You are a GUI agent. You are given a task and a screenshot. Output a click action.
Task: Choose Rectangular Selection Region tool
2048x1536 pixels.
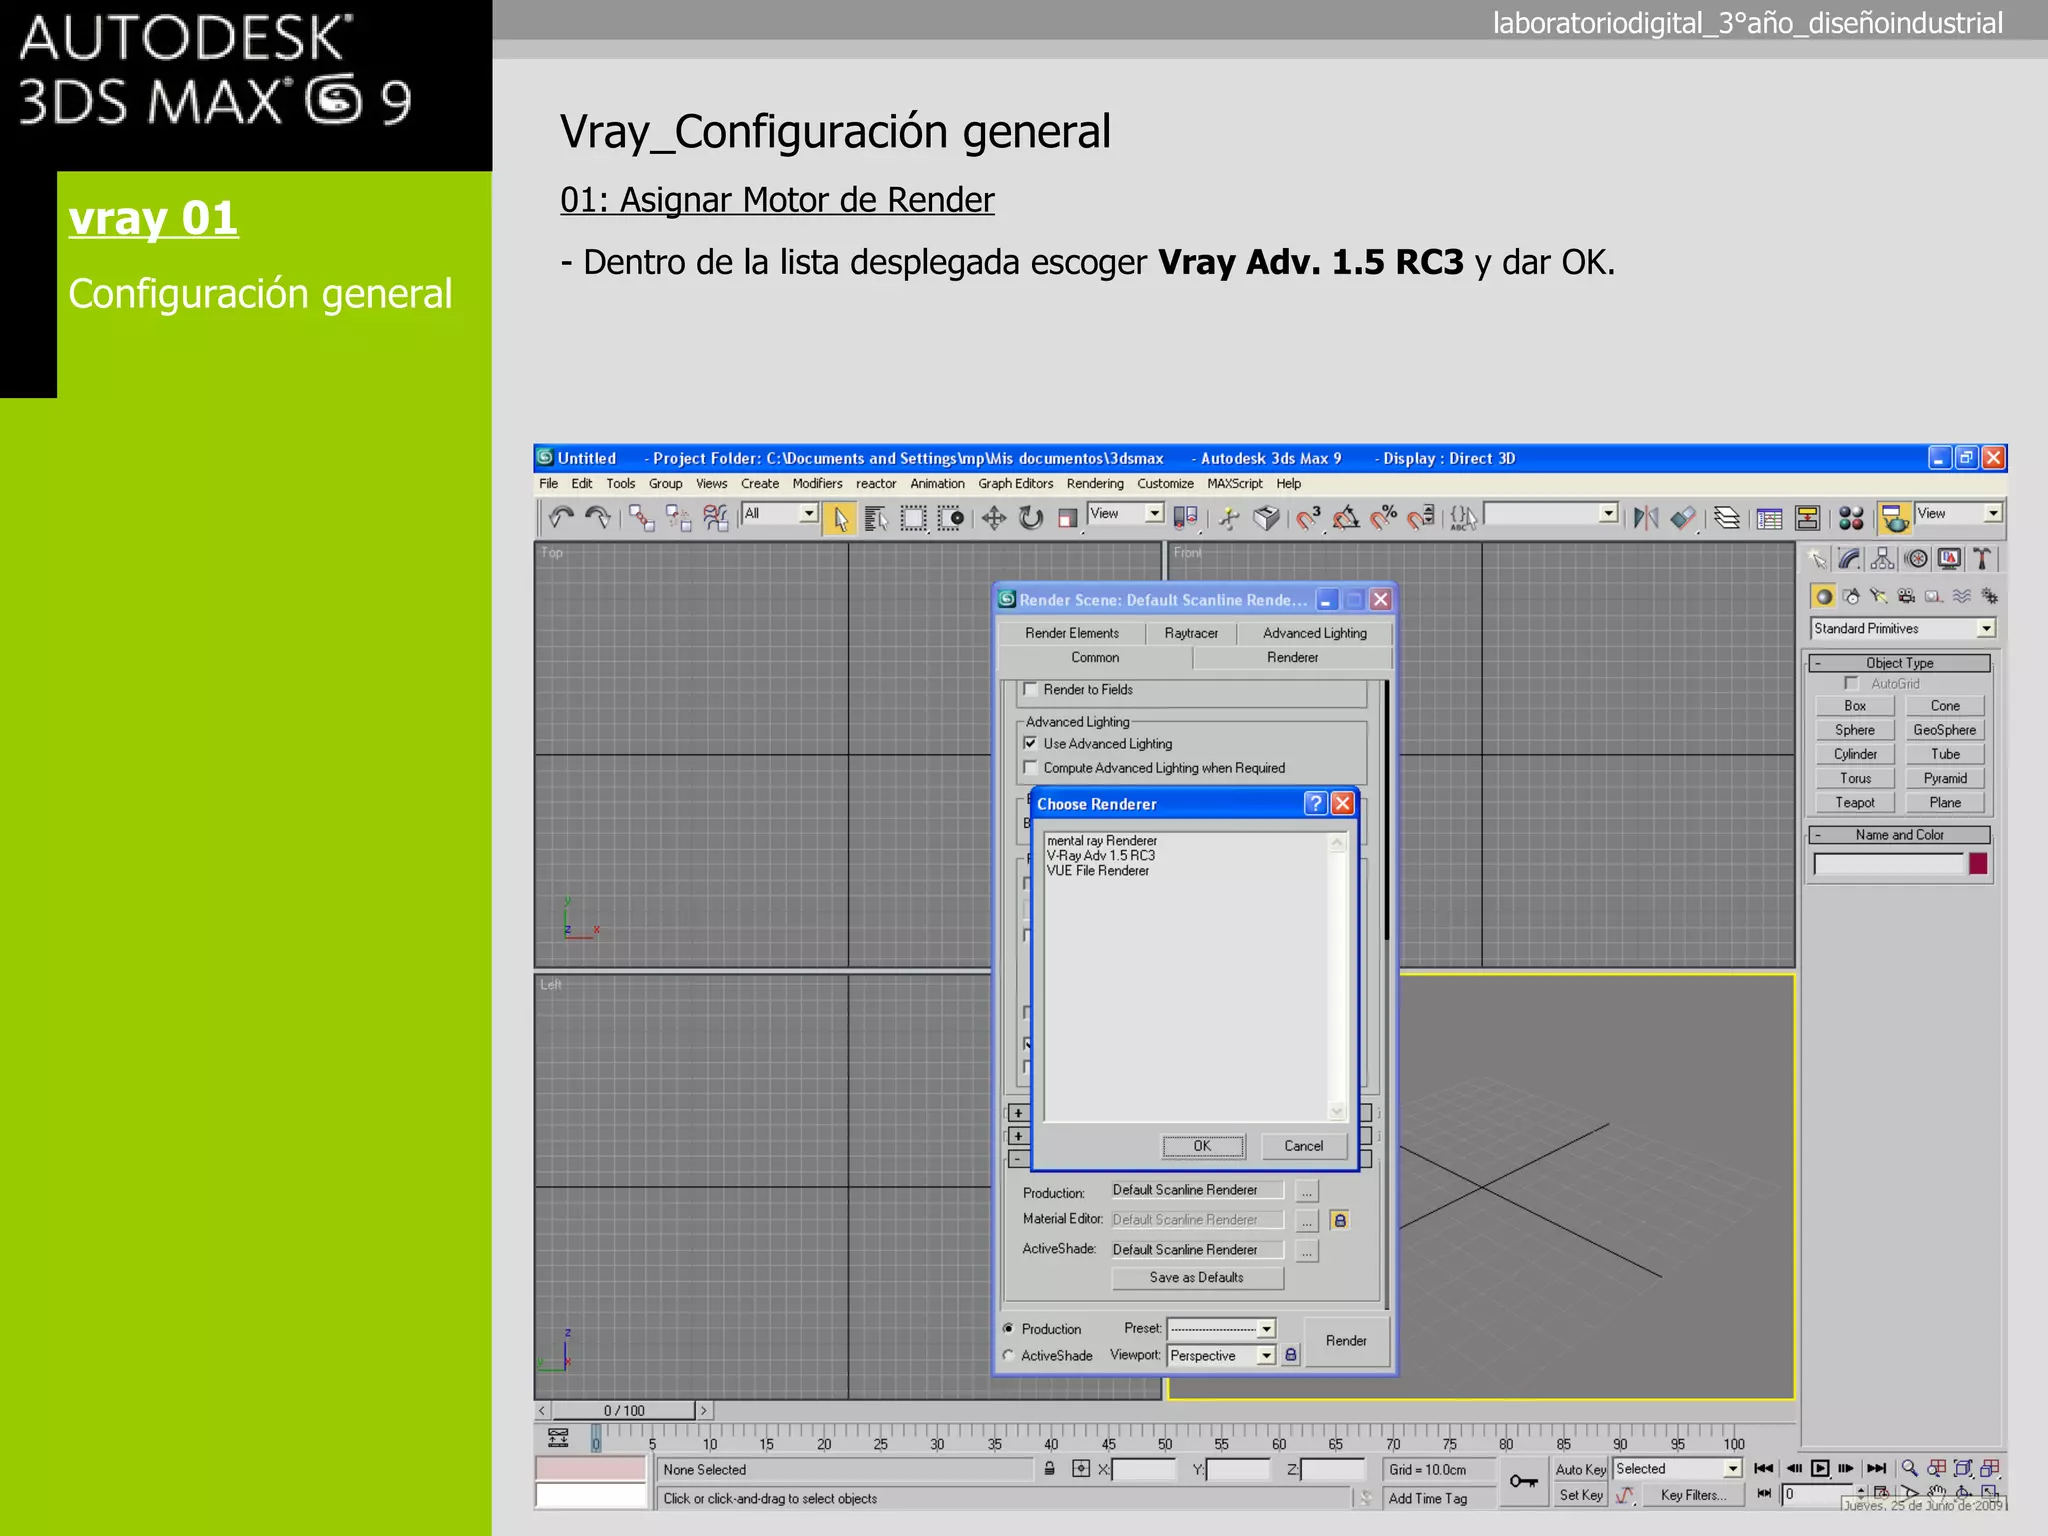coord(913,518)
